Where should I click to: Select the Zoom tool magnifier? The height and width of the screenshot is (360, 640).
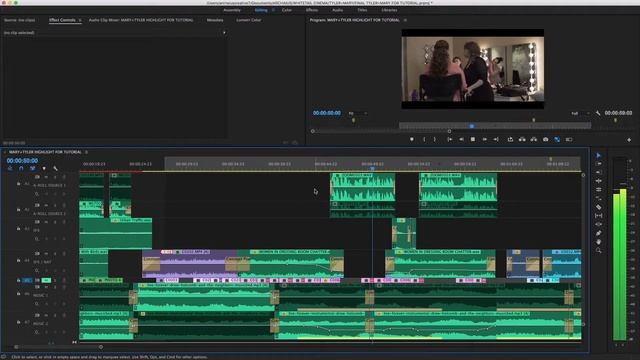tap(598, 250)
